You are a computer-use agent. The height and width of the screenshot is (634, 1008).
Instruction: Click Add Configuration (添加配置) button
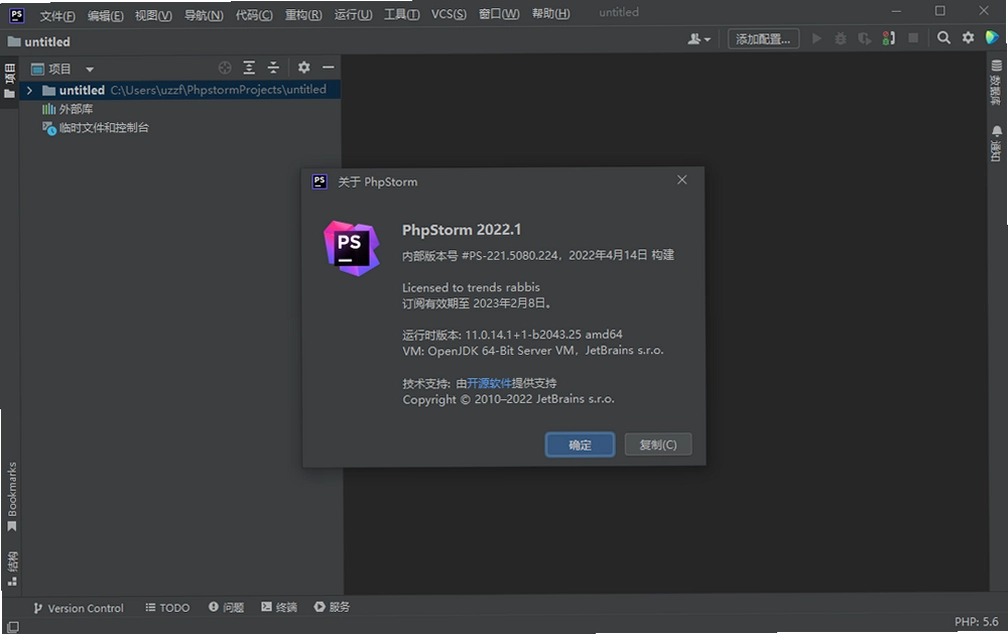pyautogui.click(x=763, y=39)
